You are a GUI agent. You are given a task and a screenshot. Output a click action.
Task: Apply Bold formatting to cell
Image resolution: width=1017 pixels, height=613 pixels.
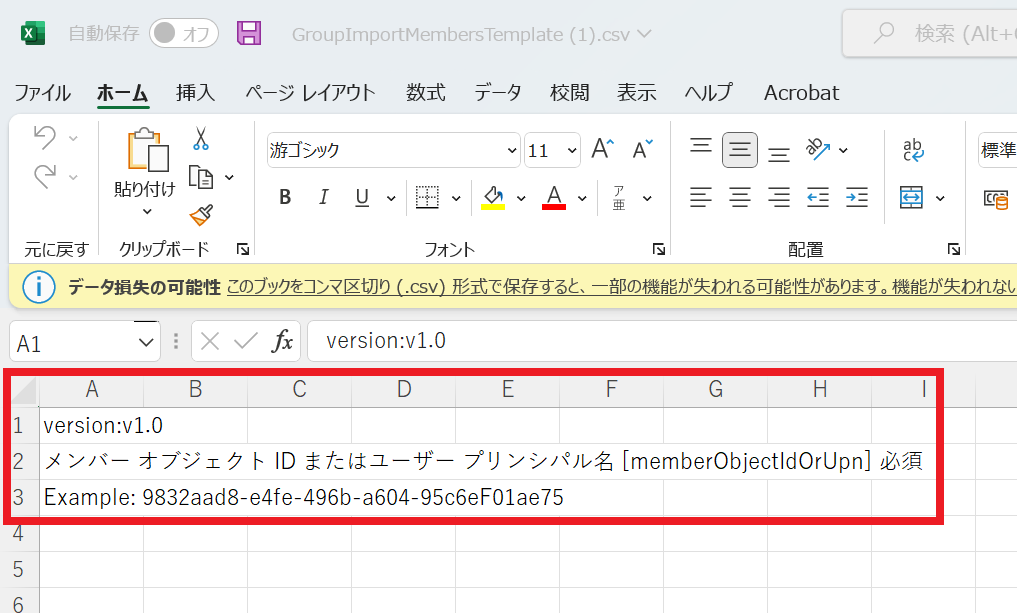[285, 197]
